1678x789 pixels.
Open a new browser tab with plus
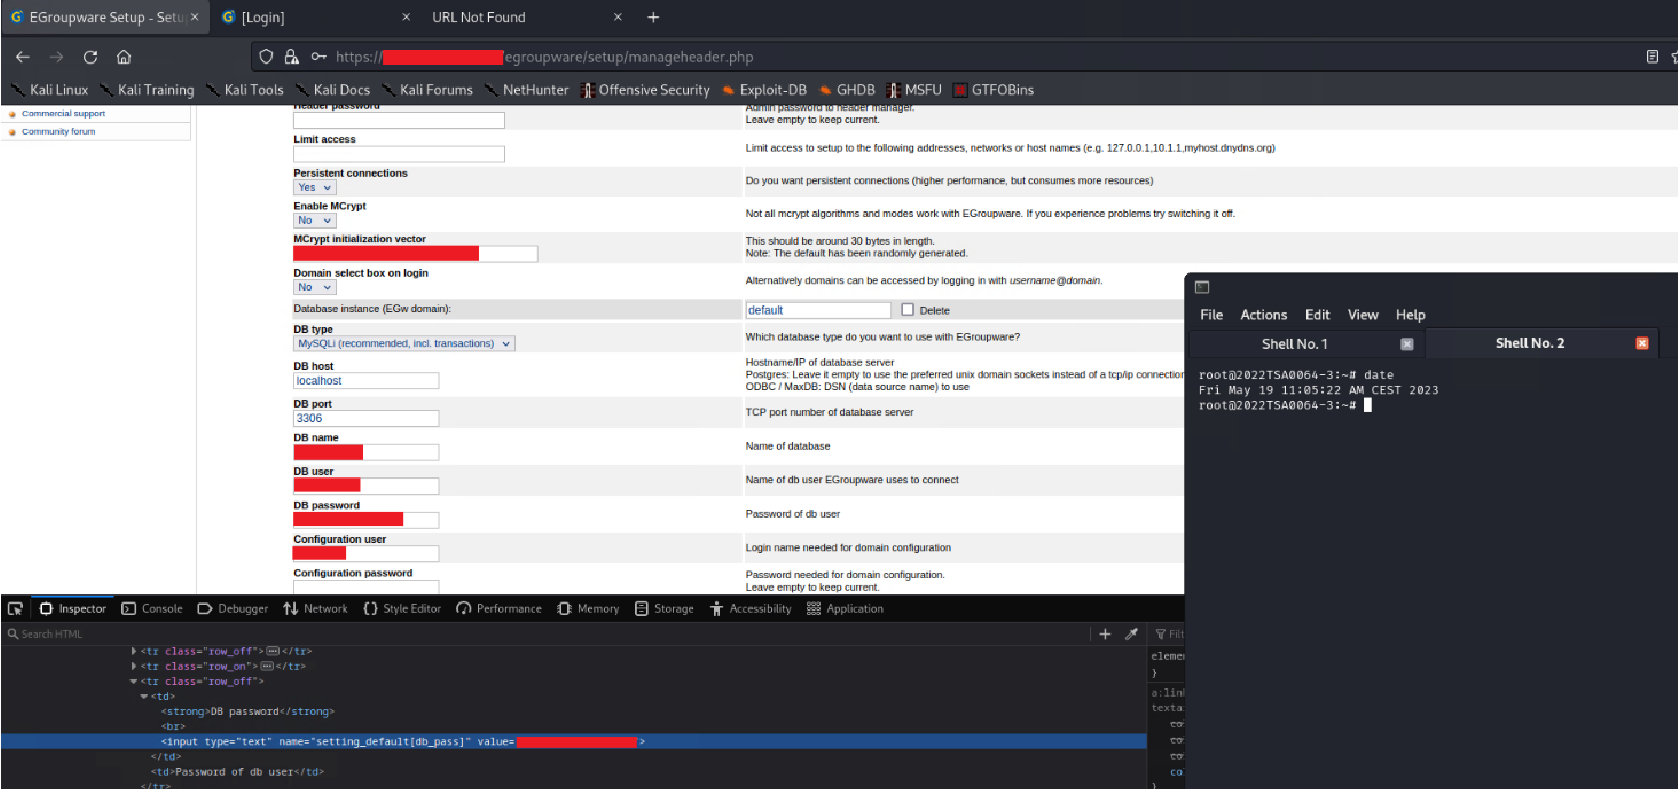pyautogui.click(x=653, y=17)
